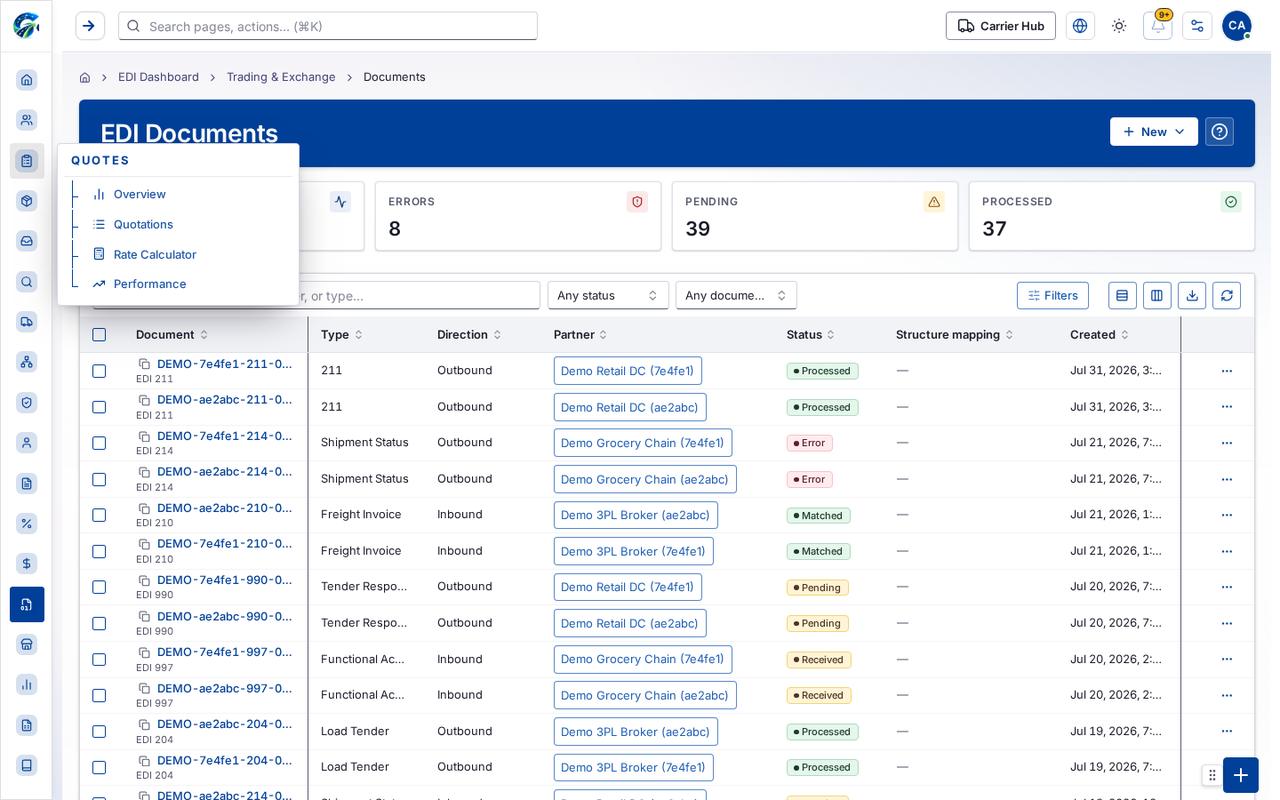Check the box for the DEMO-ae2abc-211 row
This screenshot has width=1280, height=800.
(99, 407)
